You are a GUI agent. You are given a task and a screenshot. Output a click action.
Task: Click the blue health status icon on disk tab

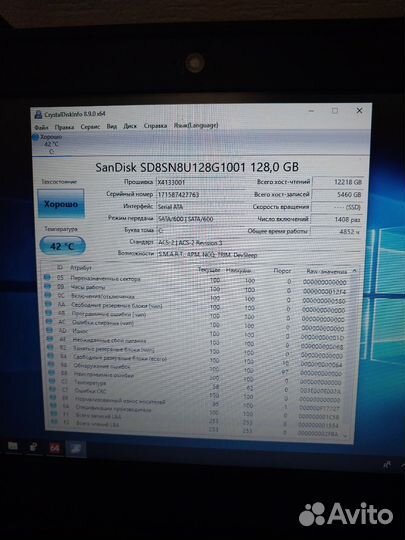[35, 138]
